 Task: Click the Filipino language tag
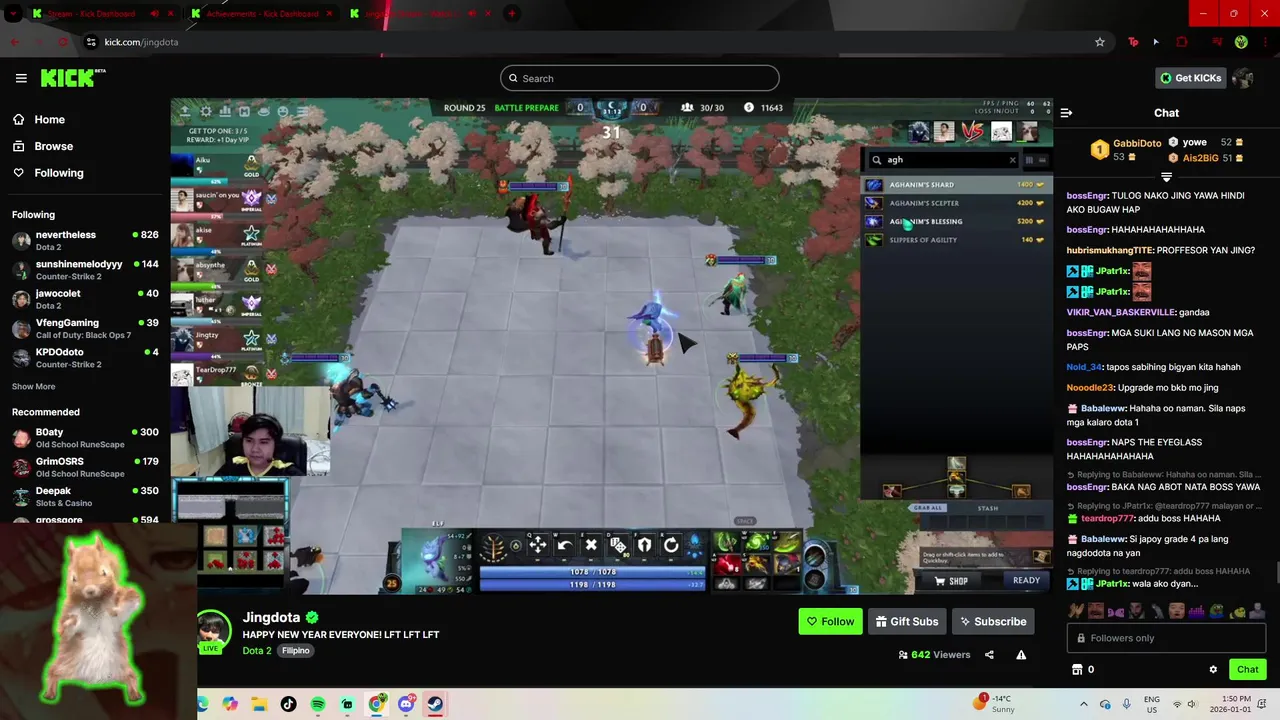click(x=296, y=650)
